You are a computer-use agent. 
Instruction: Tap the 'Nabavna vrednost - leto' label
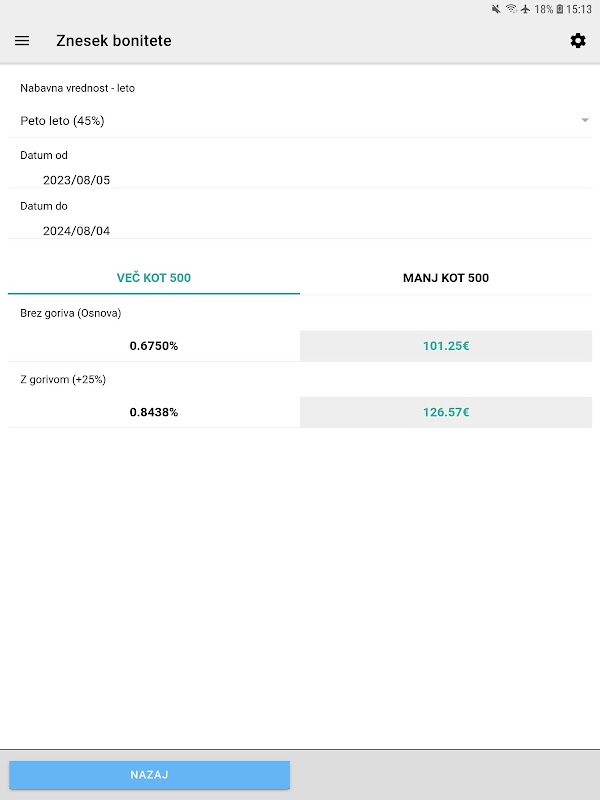pyautogui.click(x=78, y=88)
